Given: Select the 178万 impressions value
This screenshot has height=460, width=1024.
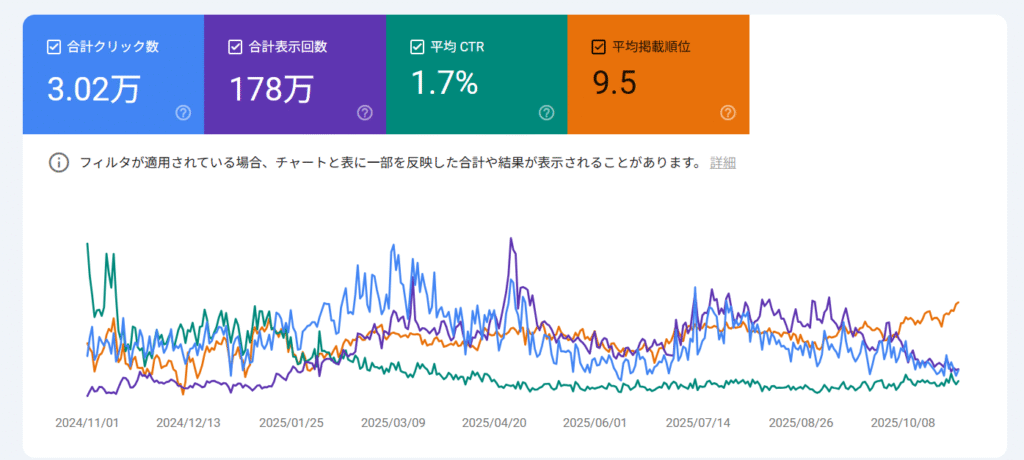Looking at the screenshot, I should click(272, 88).
